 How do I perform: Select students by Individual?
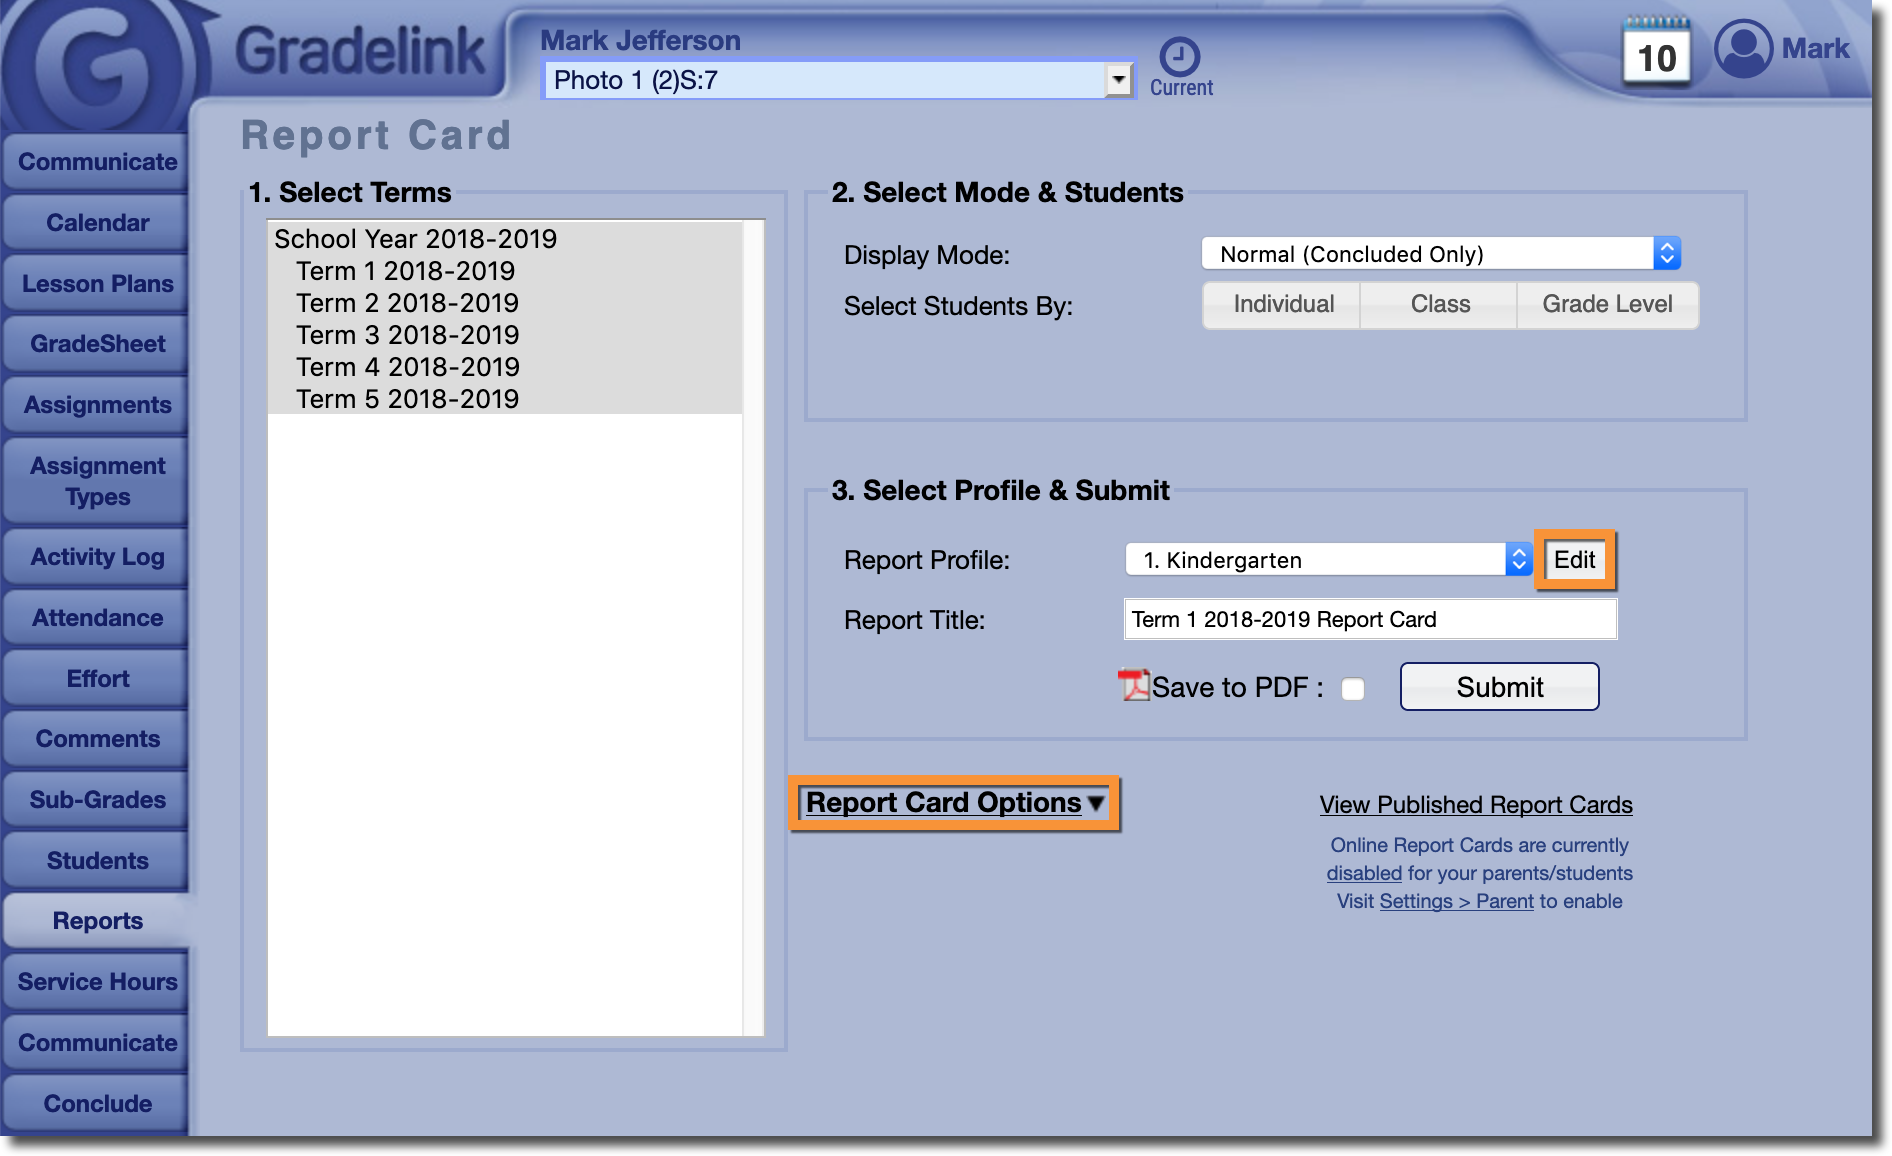(x=1283, y=305)
